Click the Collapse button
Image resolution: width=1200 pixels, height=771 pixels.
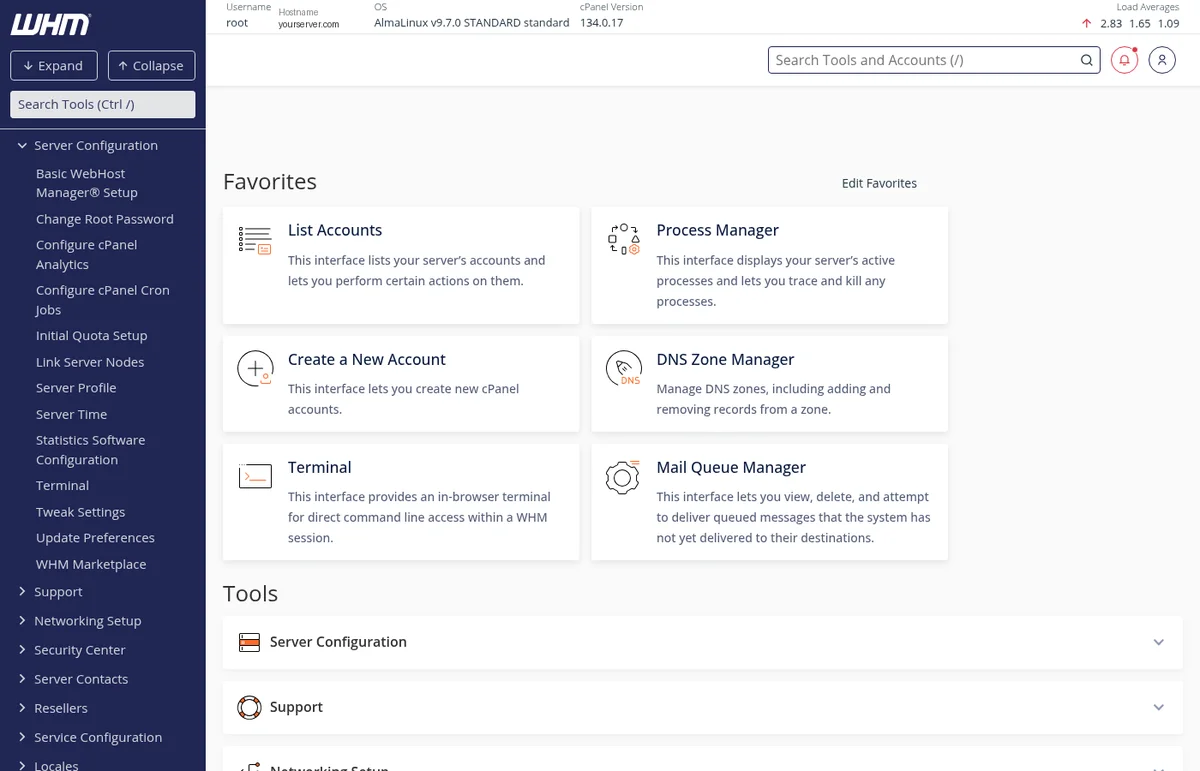[151, 66]
